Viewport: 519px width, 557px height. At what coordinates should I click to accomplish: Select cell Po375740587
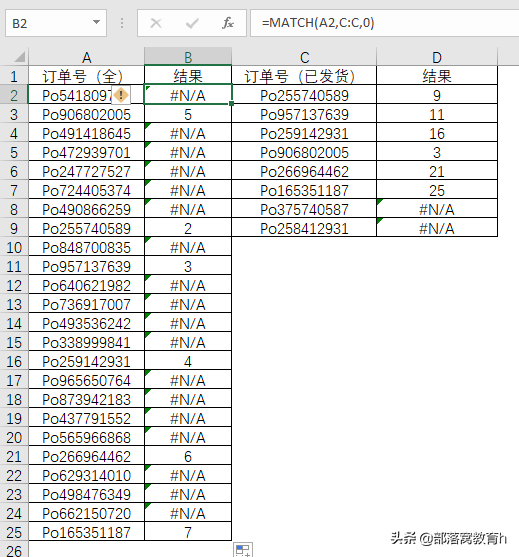(x=304, y=209)
